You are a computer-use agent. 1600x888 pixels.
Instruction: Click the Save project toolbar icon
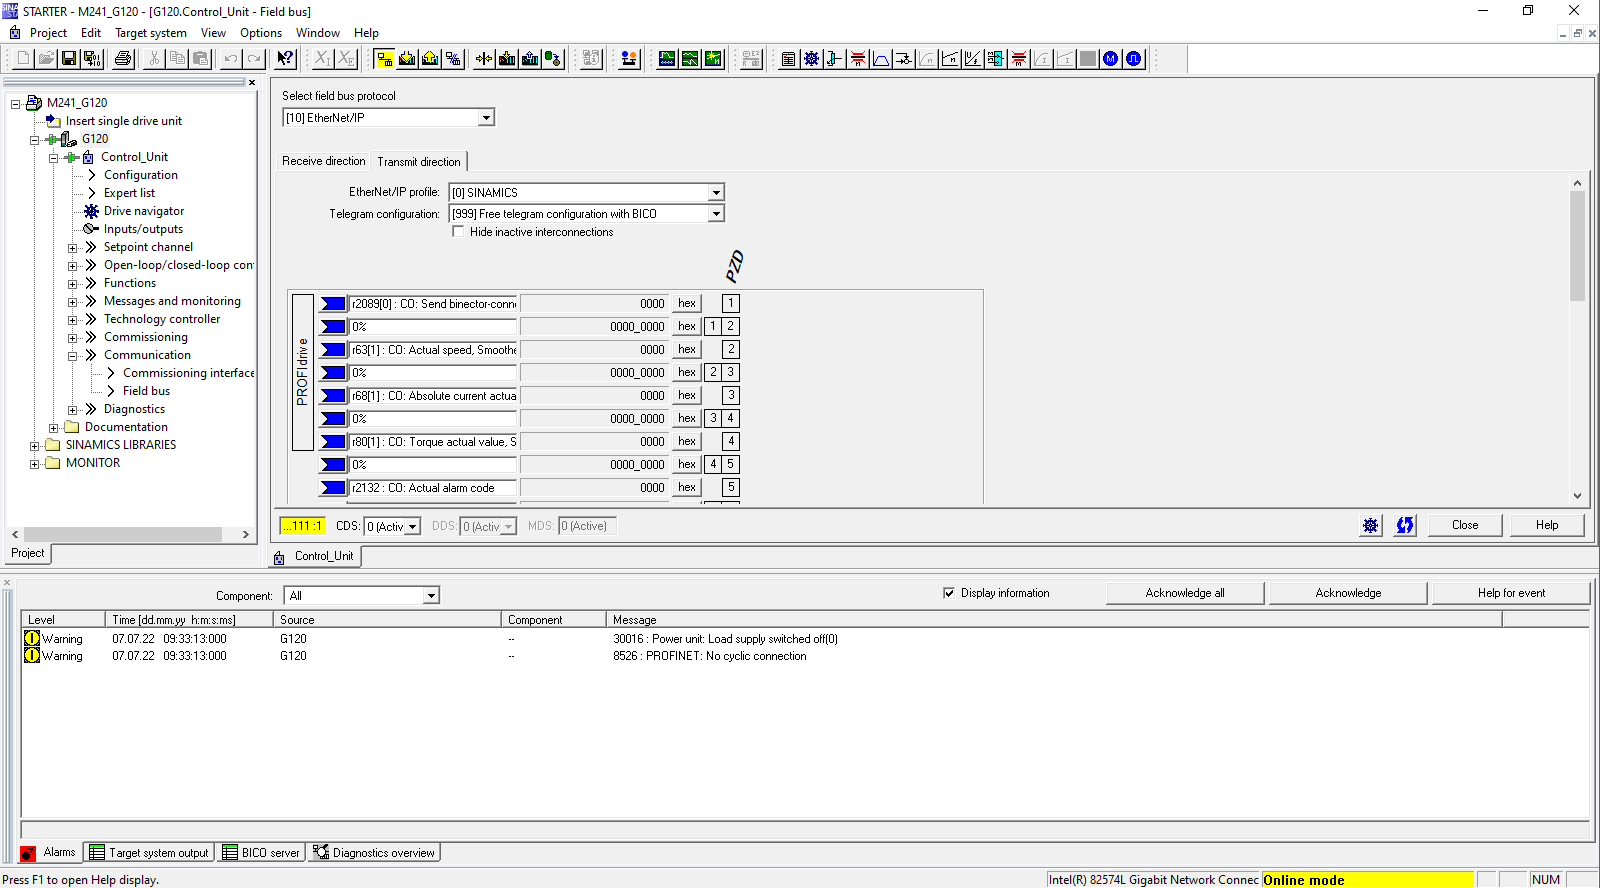(69, 59)
